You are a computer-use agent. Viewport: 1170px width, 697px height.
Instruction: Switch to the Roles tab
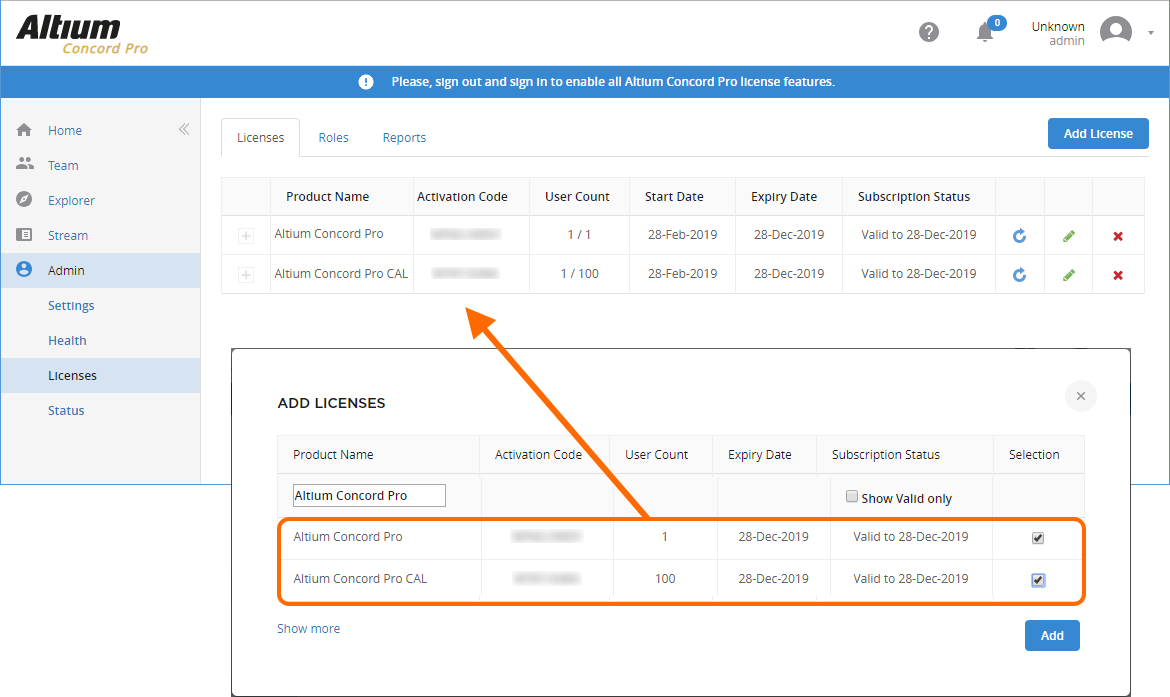pyautogui.click(x=333, y=138)
